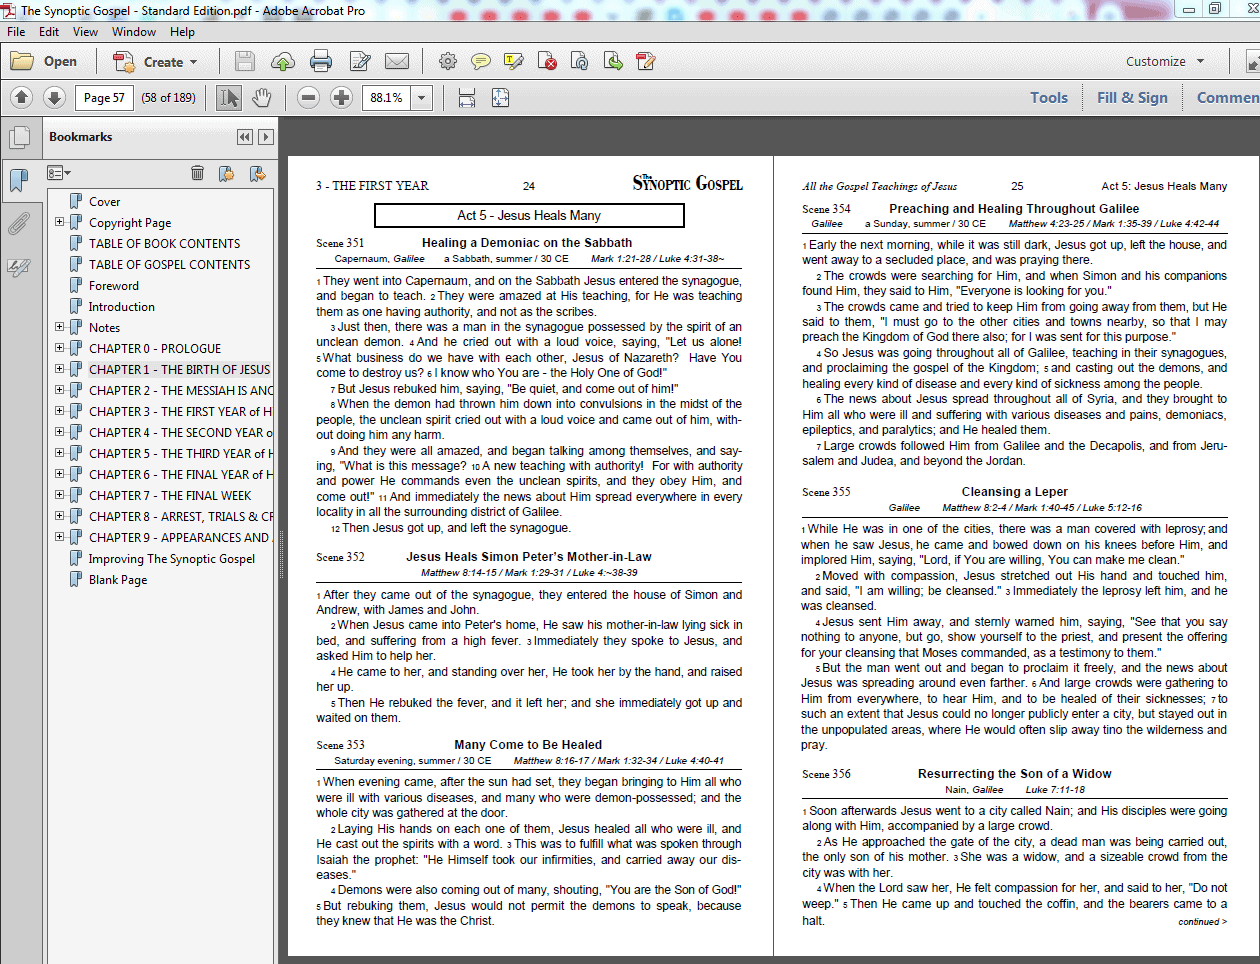Delete selected bookmark with trash icon
This screenshot has width=1260, height=964.
pyautogui.click(x=197, y=173)
